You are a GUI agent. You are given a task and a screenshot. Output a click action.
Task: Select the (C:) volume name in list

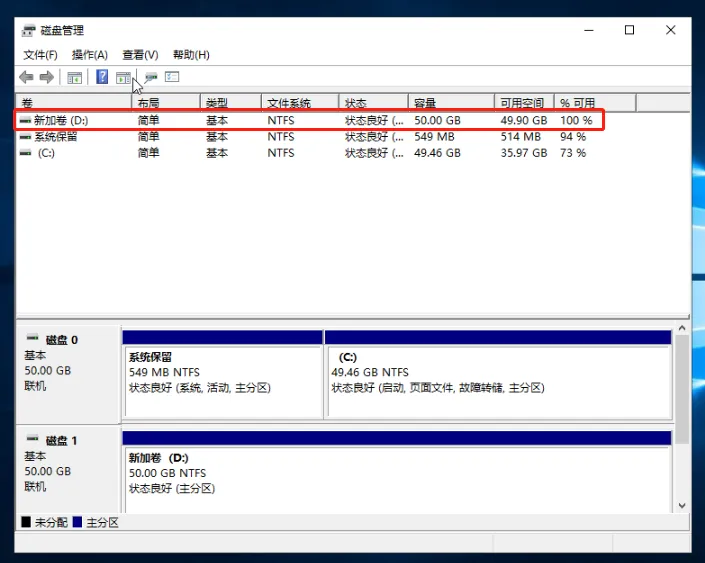[x=46, y=153]
